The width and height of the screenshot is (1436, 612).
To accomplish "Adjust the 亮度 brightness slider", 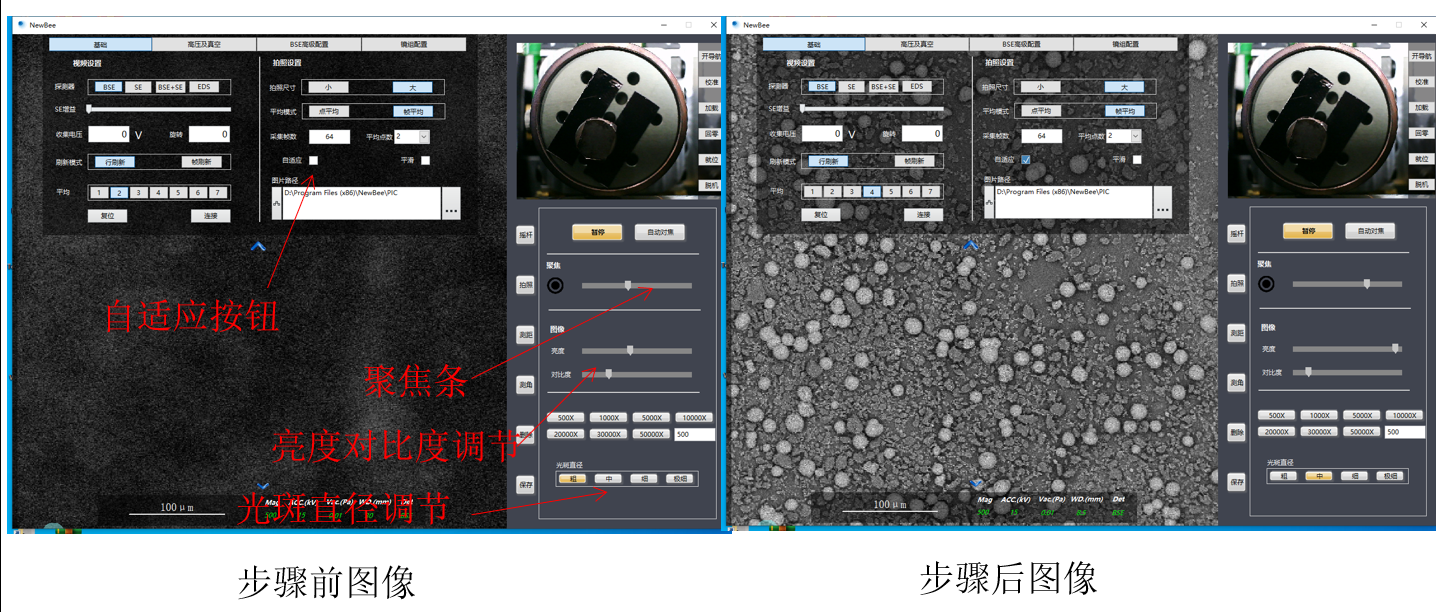I will pyautogui.click(x=629, y=350).
